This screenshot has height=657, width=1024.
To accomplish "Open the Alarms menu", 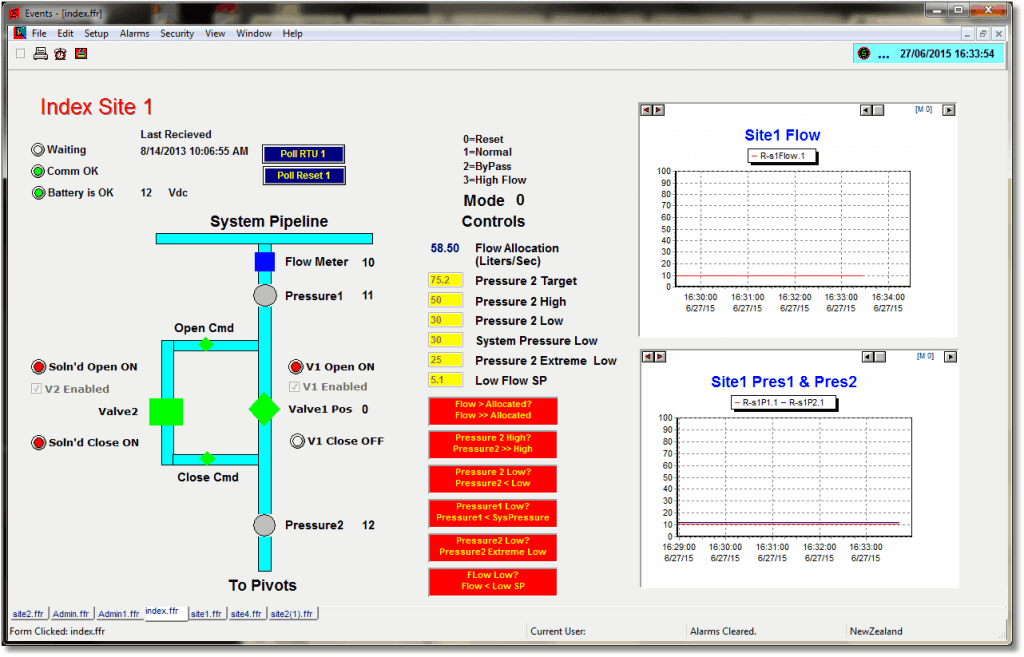I will (134, 33).
